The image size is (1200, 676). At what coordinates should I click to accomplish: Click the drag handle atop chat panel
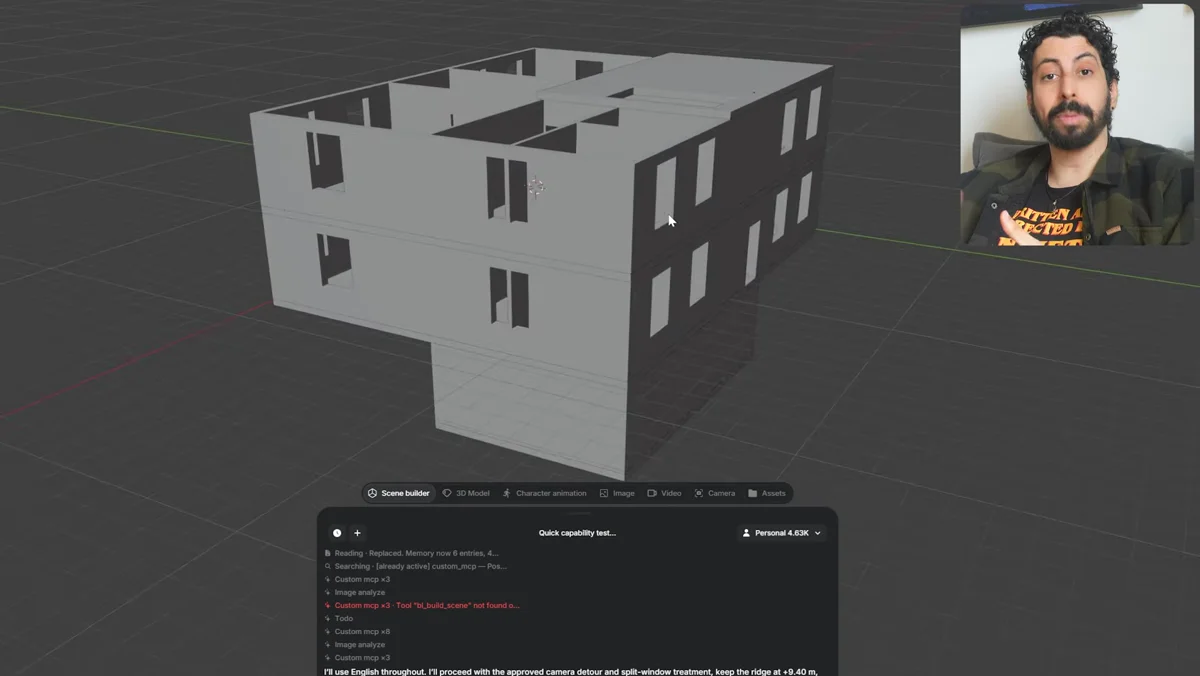click(x=578, y=513)
